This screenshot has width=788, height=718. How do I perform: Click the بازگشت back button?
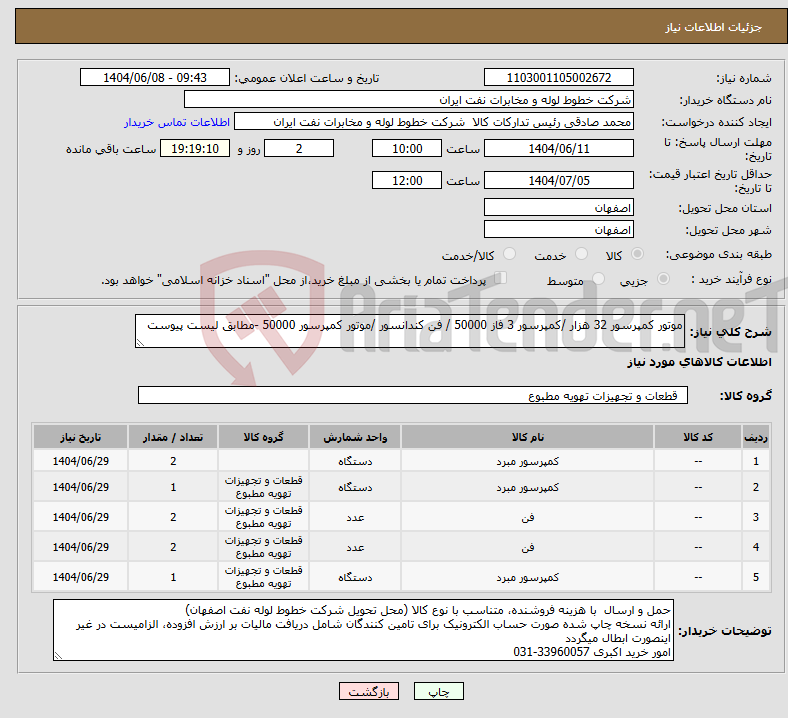point(369,691)
